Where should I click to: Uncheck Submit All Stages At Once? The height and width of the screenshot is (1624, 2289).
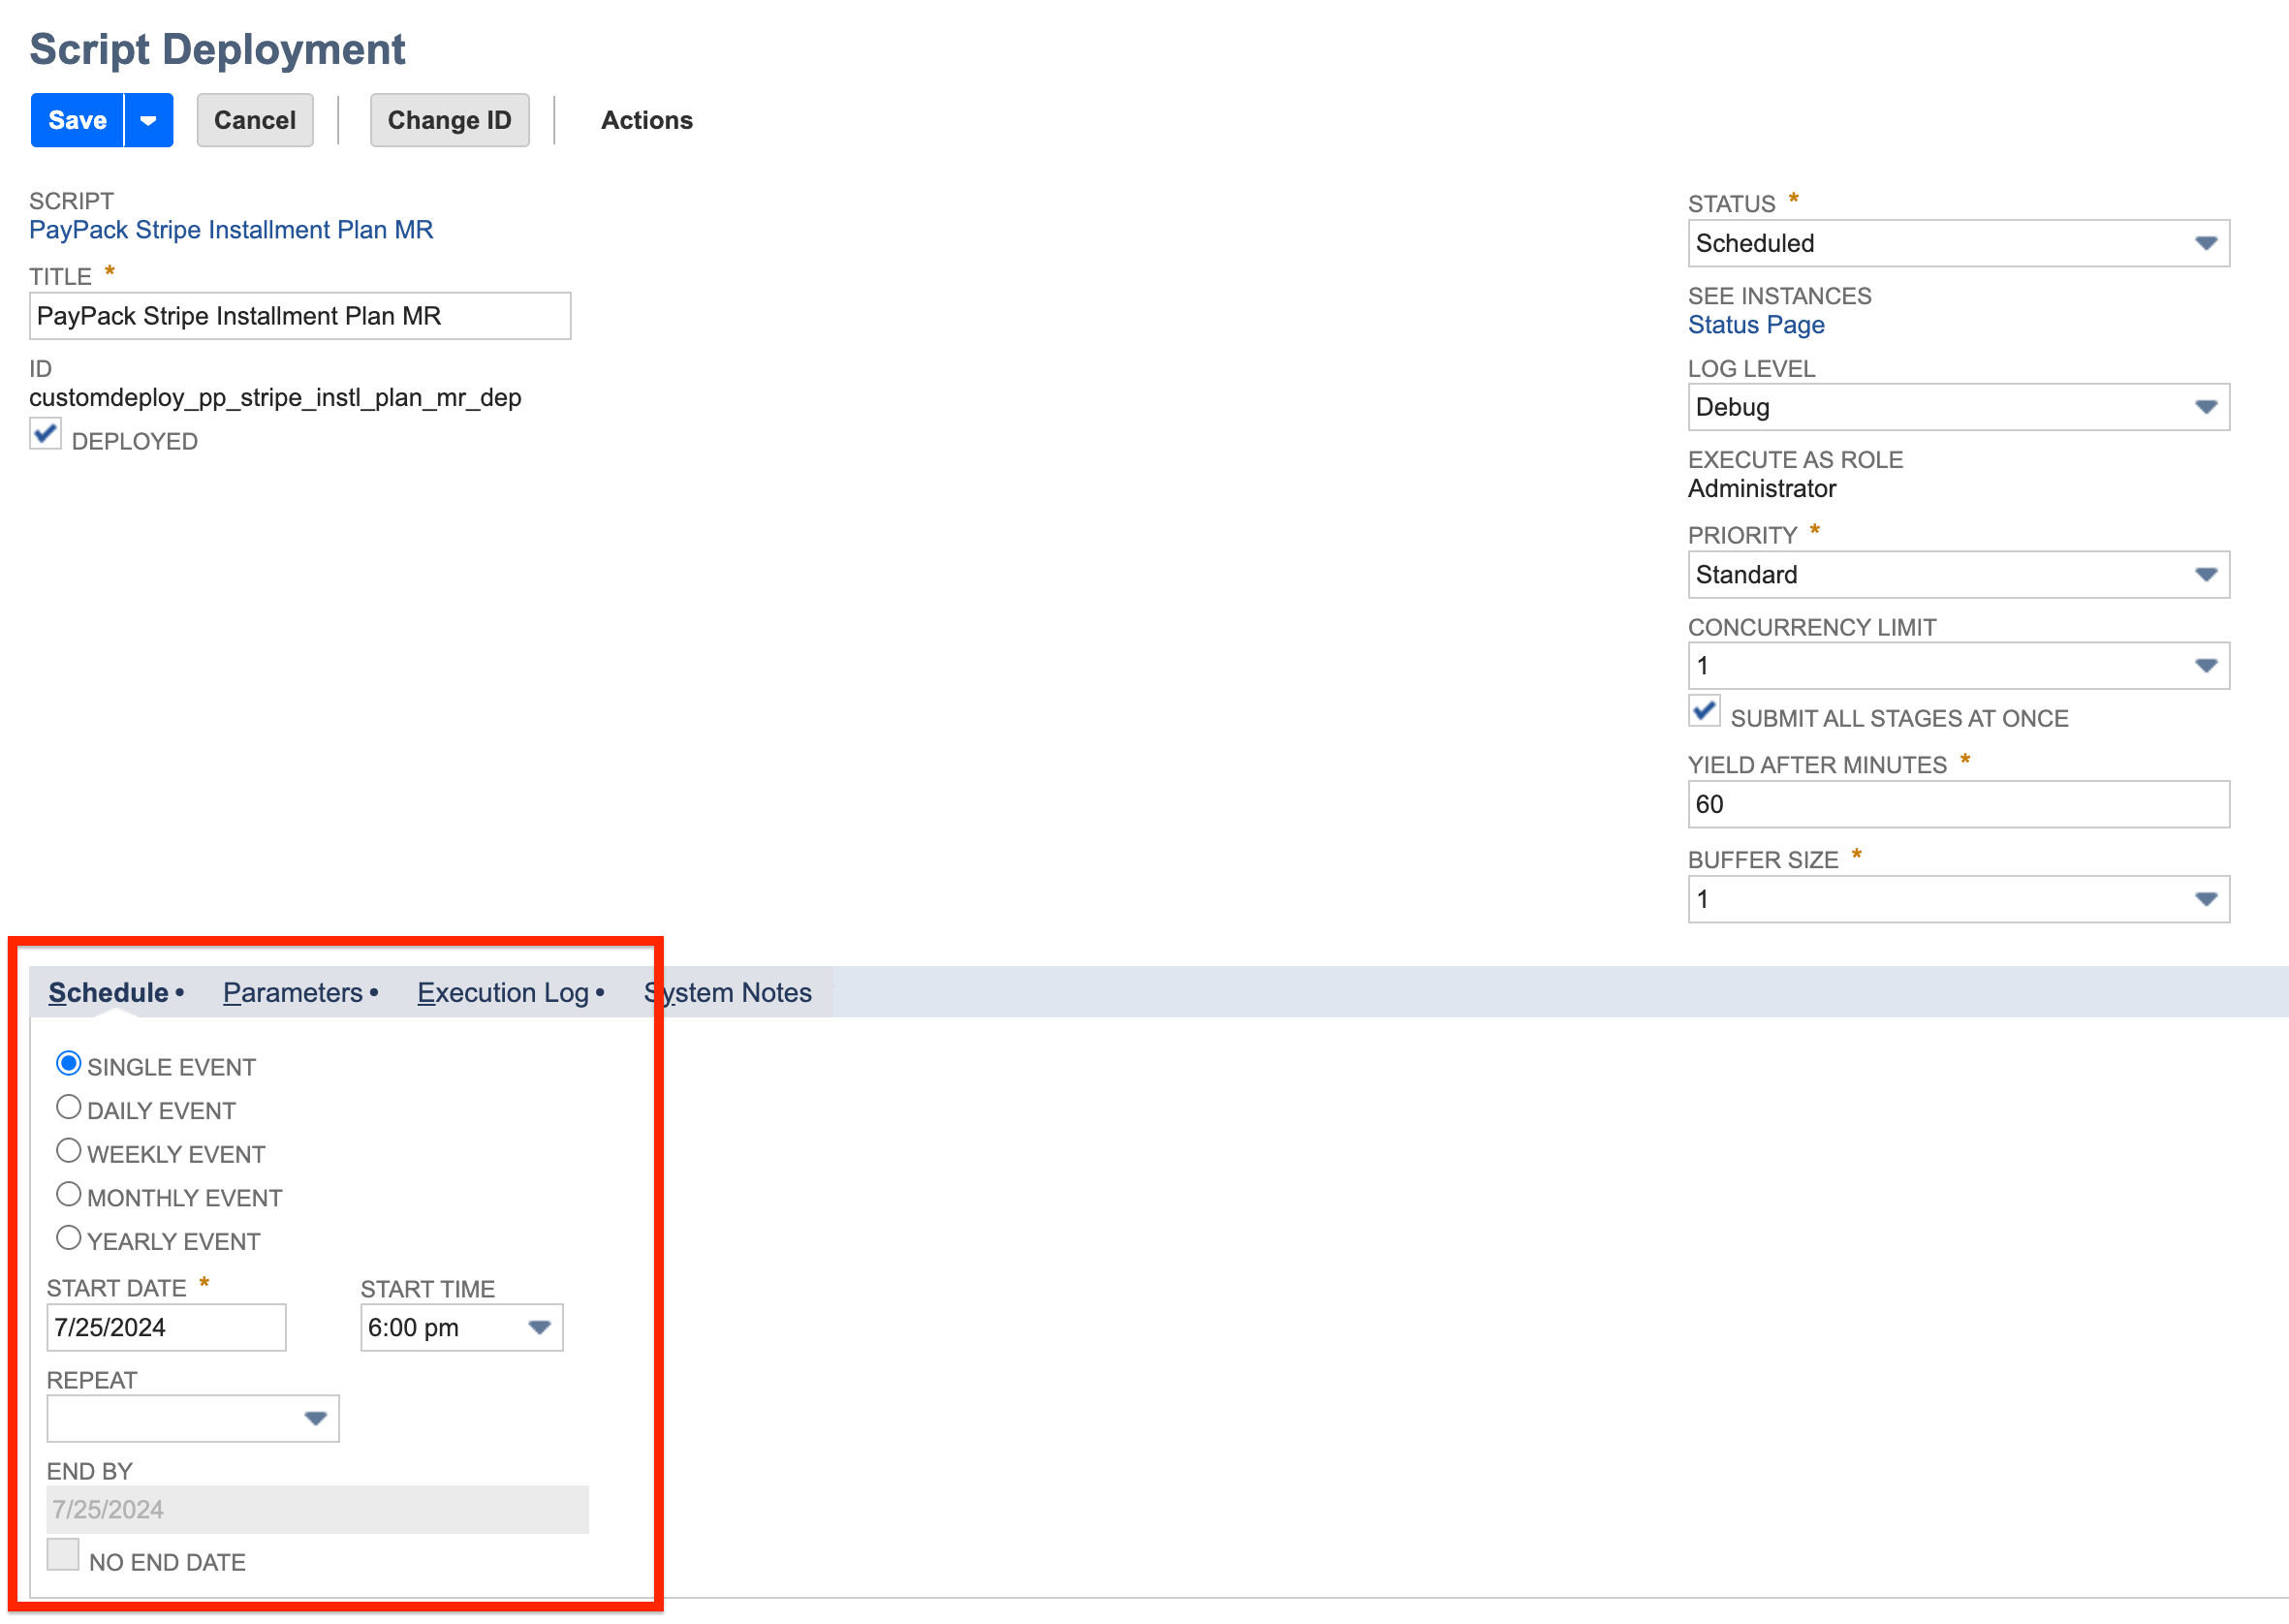tap(1704, 711)
